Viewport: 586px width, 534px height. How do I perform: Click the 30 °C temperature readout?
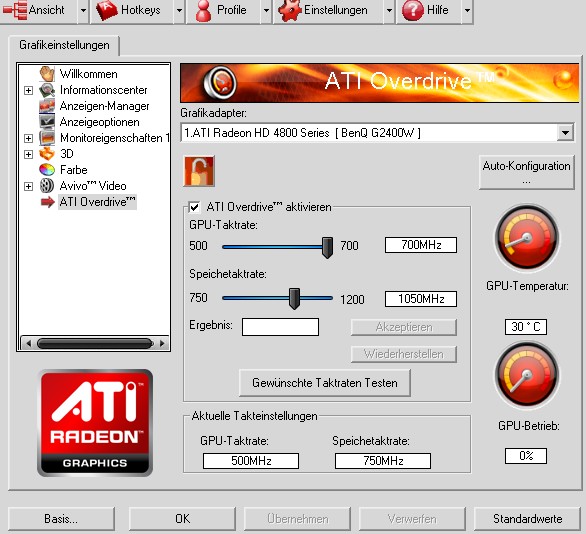pos(526,327)
